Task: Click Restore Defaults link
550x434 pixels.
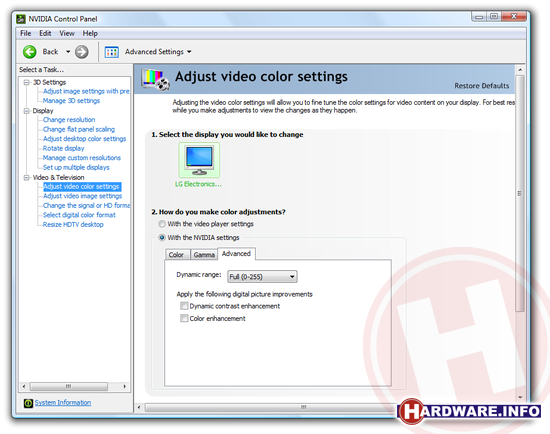Action: (482, 86)
